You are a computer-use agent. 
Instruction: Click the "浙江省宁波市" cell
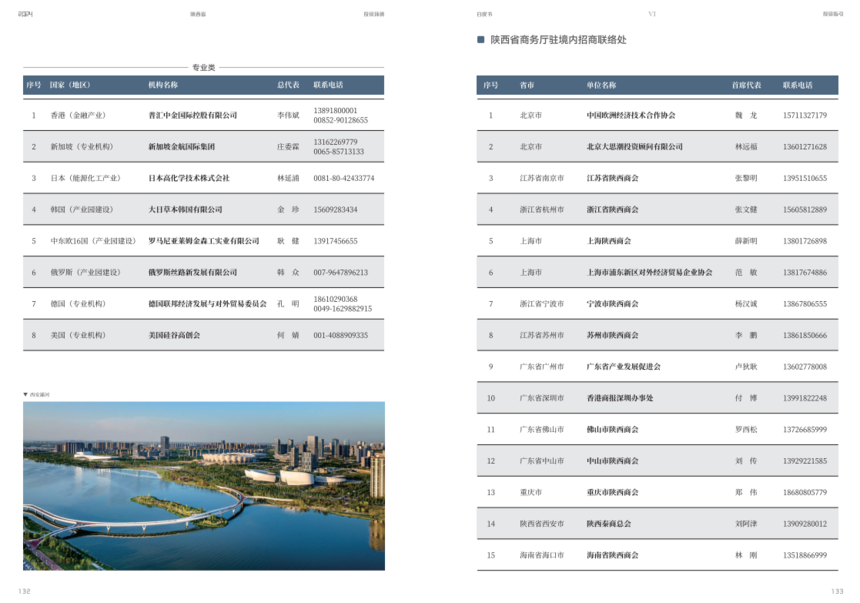[x=542, y=303]
